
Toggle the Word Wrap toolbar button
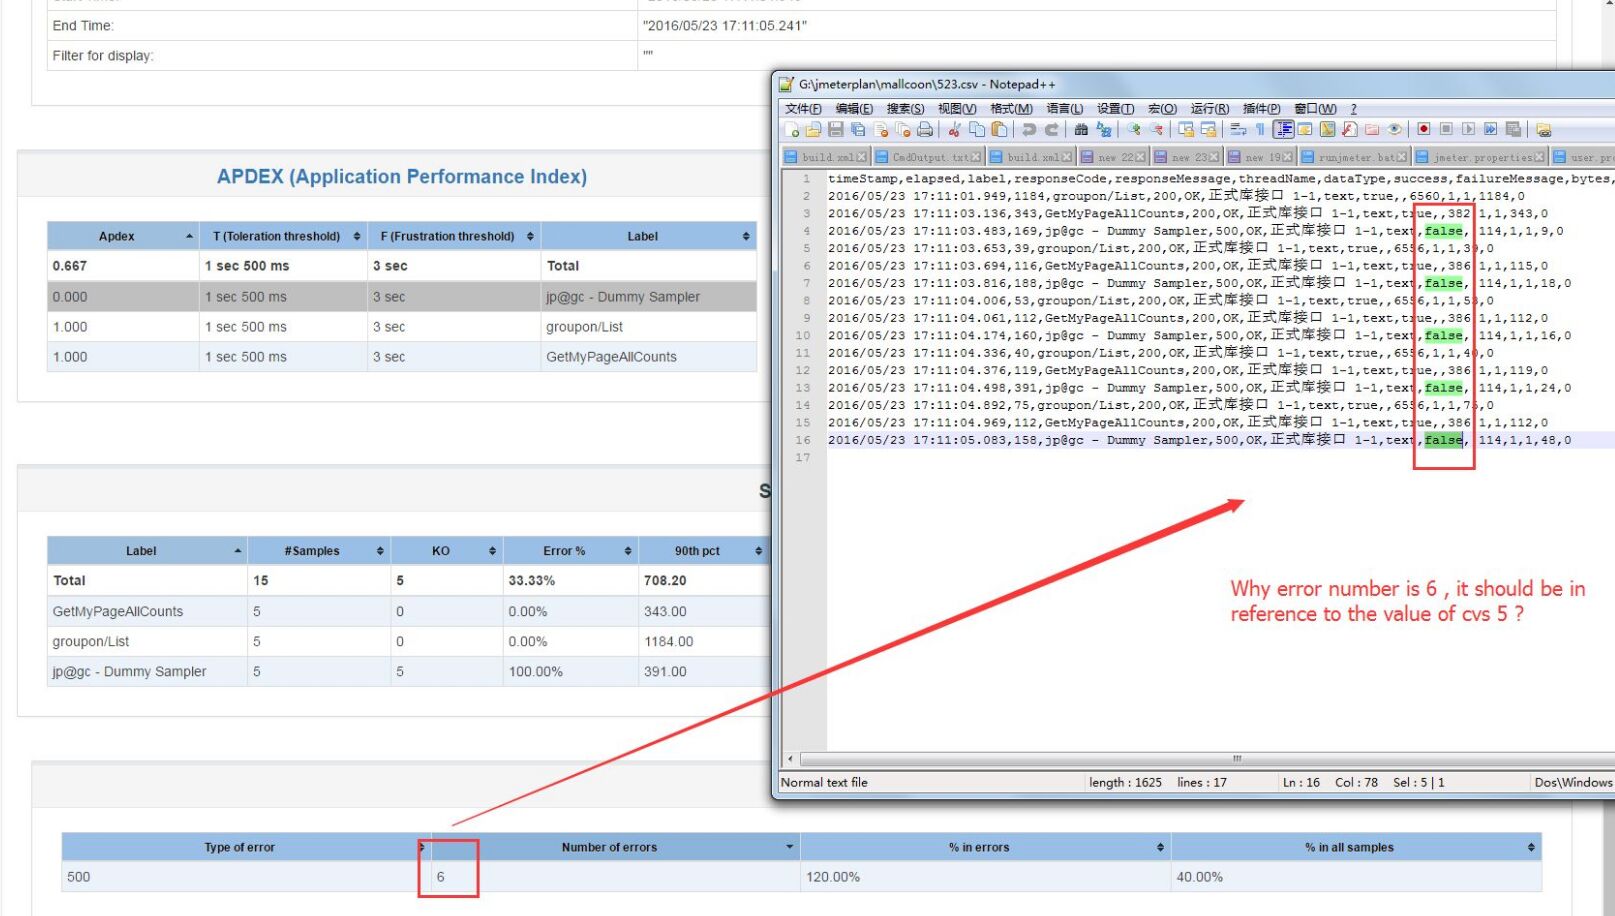tap(1238, 130)
